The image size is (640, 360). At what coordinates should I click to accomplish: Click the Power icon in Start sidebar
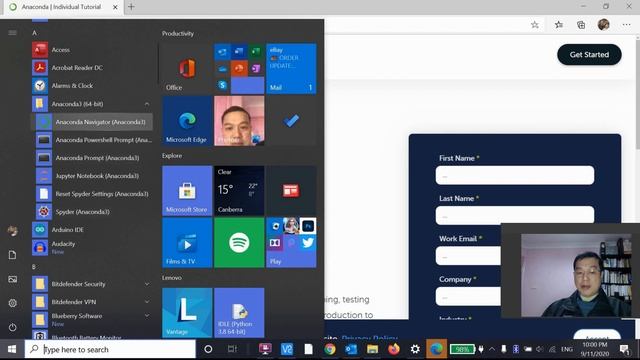[12, 327]
